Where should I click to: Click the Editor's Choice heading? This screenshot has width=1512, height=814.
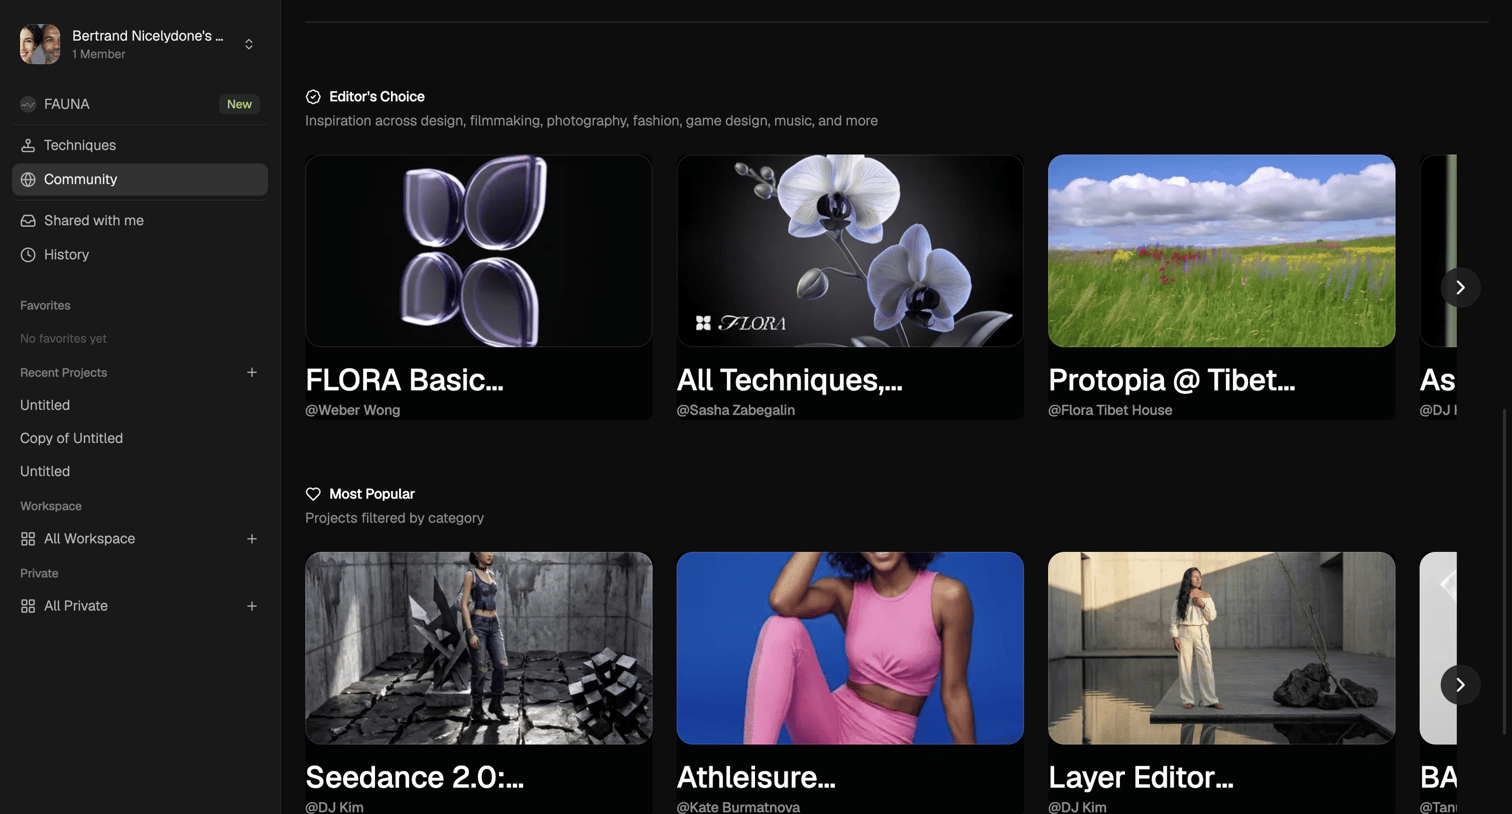pyautogui.click(x=377, y=97)
